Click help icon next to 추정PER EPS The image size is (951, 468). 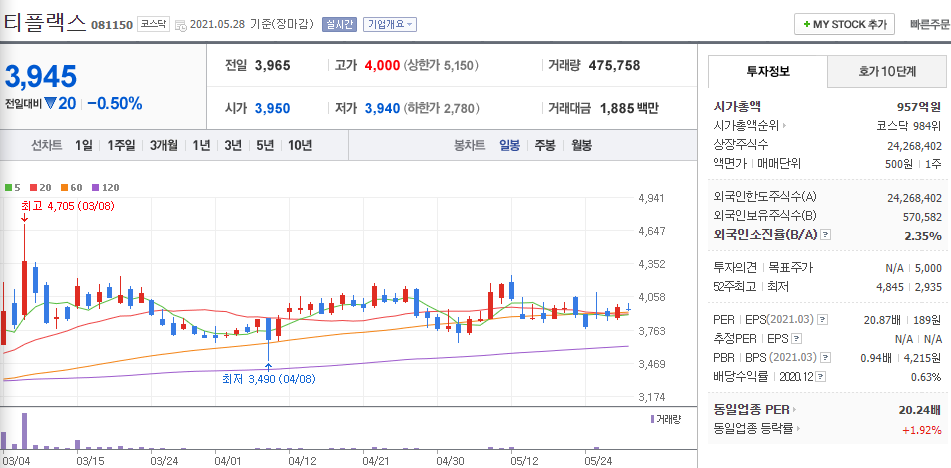(x=797, y=338)
